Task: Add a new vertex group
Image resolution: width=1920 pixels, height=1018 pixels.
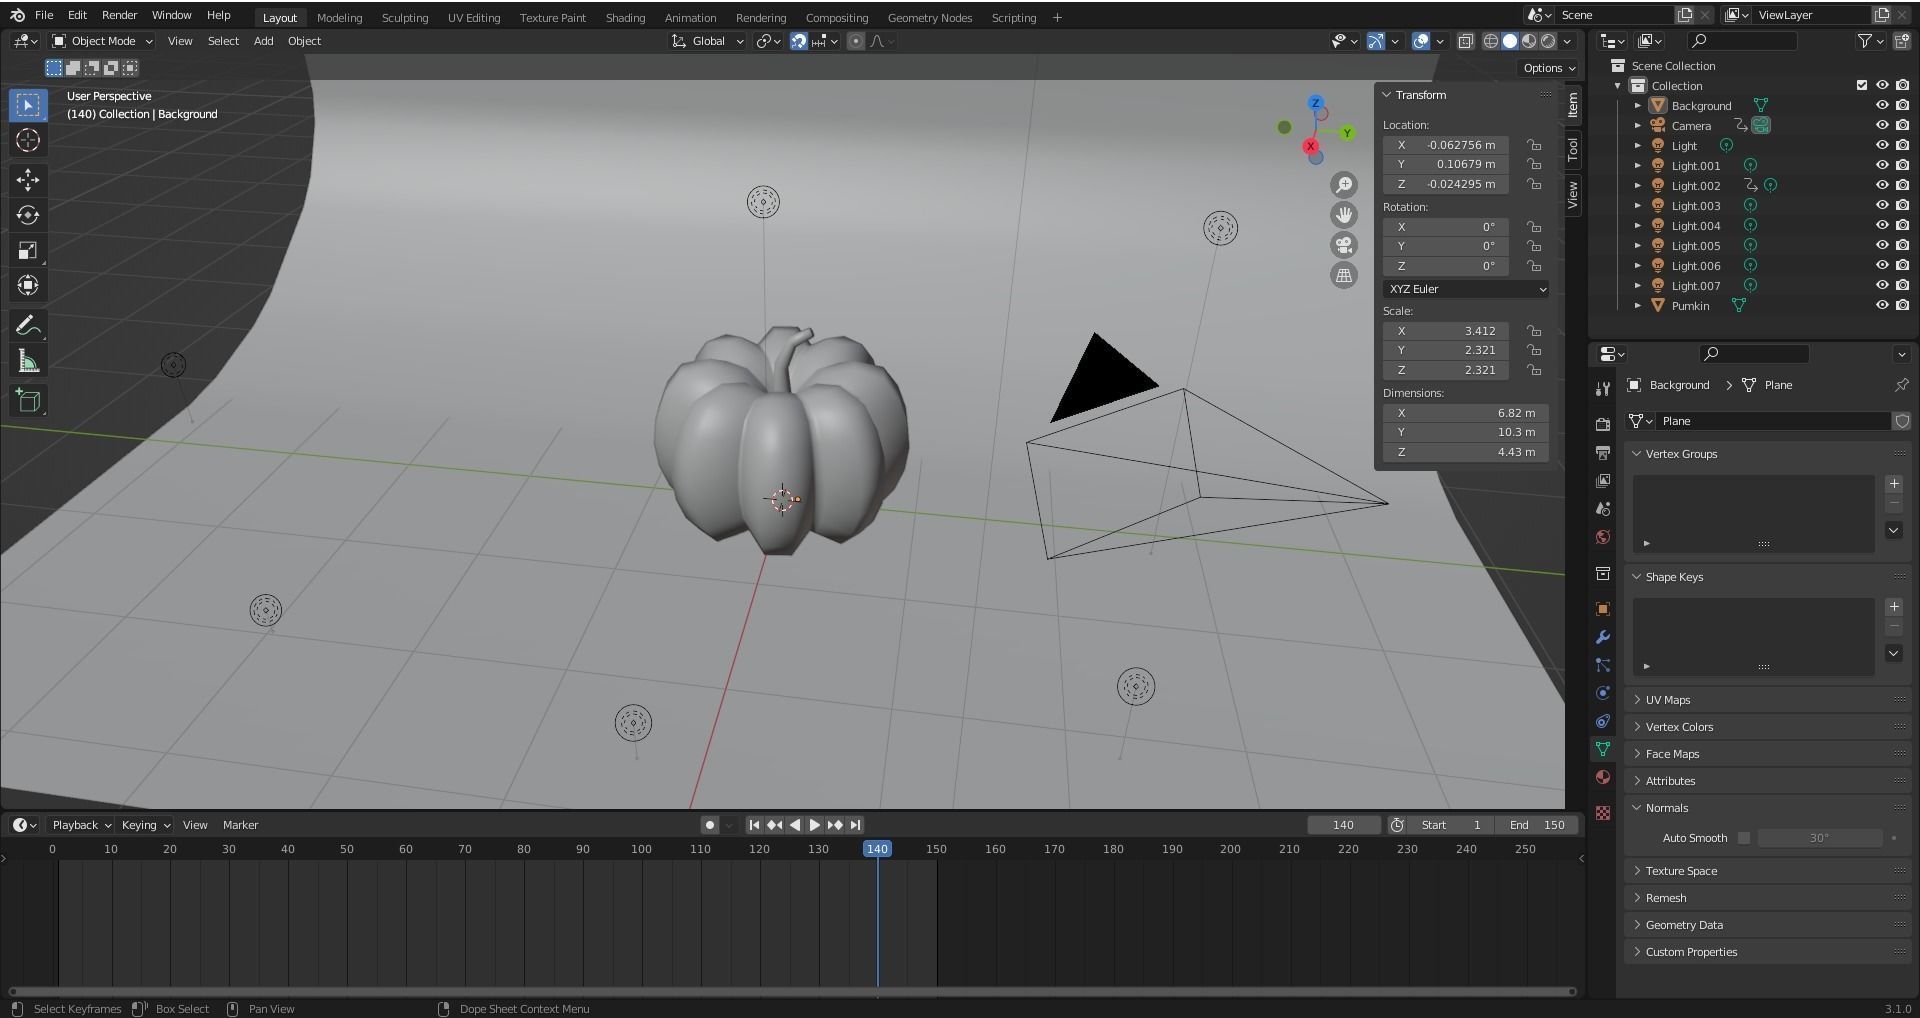Action: click(1893, 484)
